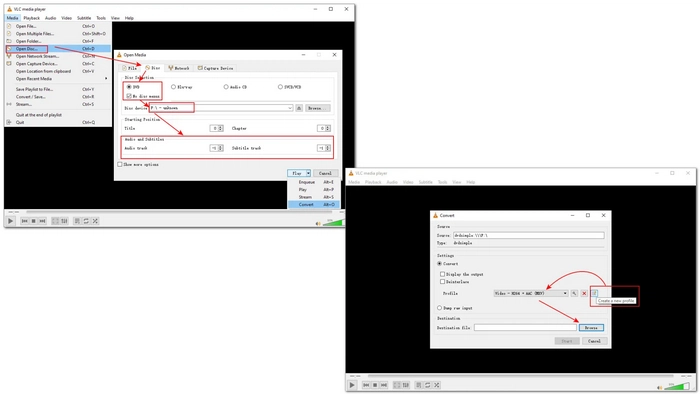
Task: Click previous track in window behind Open Media
Action: 25,221
